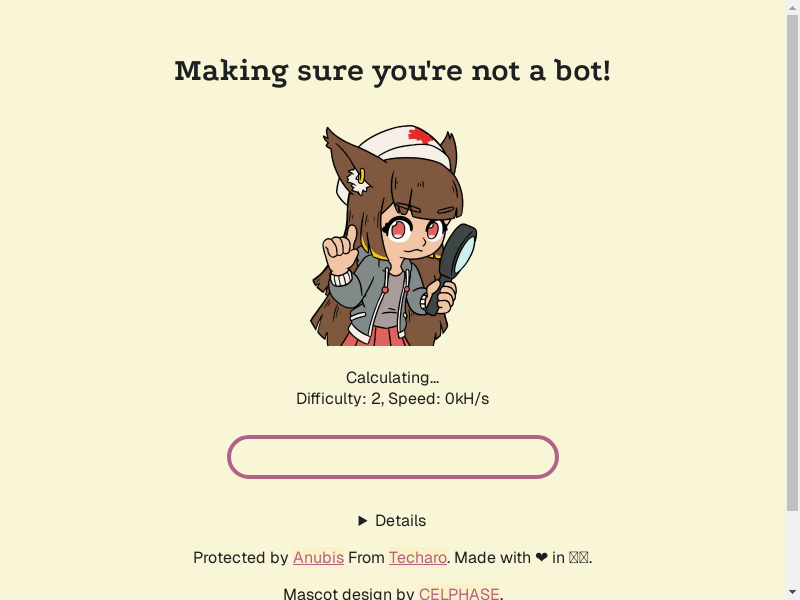The width and height of the screenshot is (800, 600).
Task: Click the 'Calculating...' status text
Action: tap(392, 378)
